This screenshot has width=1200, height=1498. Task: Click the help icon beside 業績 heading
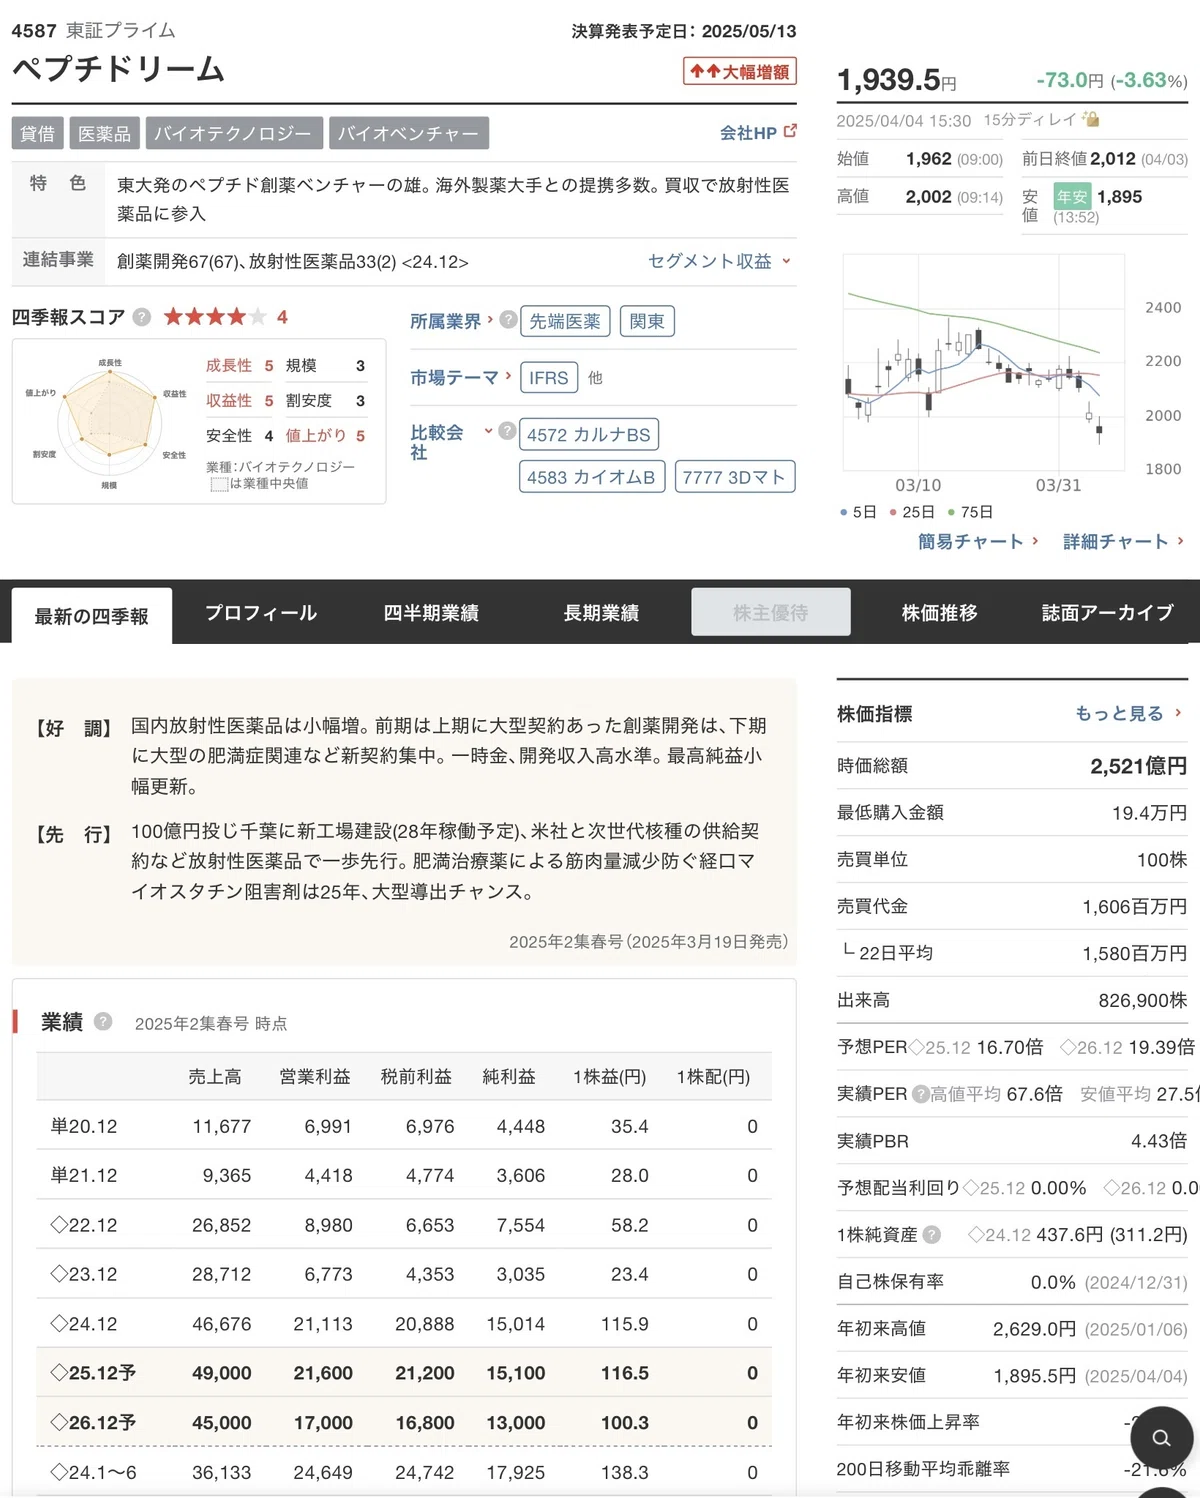[x=103, y=1022]
